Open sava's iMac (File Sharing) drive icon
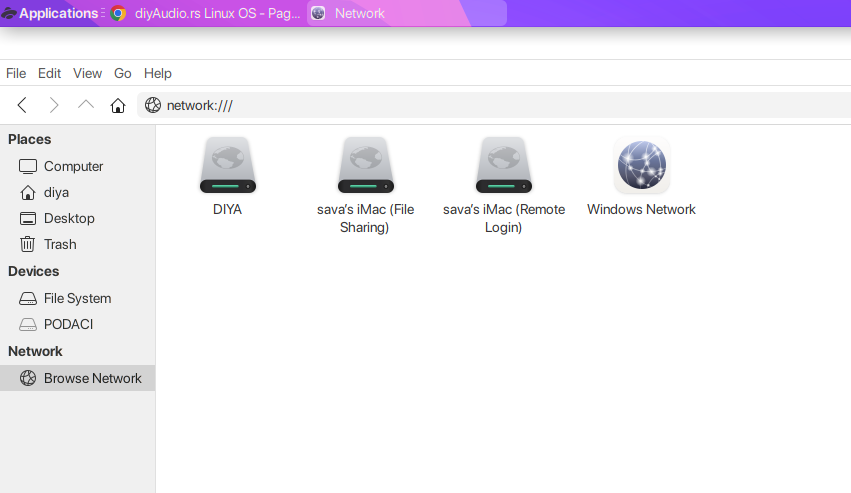This screenshot has height=493, width=851. [365, 165]
